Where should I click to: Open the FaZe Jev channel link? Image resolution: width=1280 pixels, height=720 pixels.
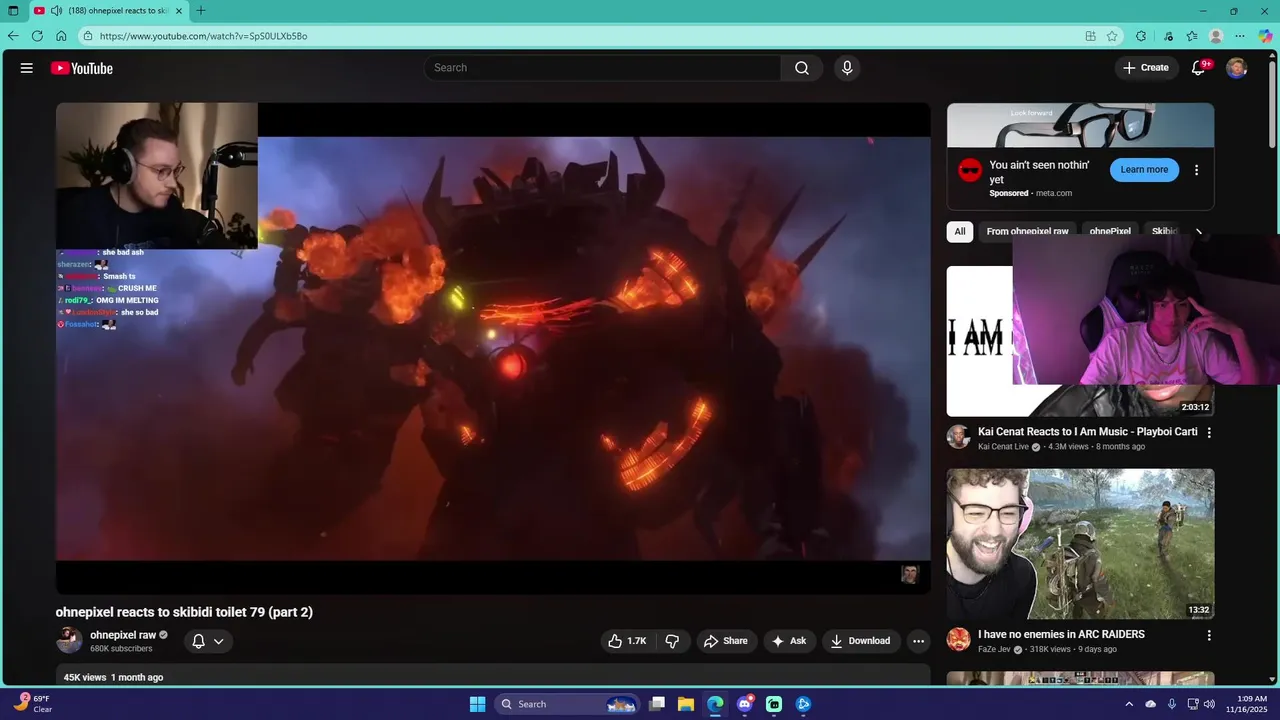click(x=994, y=650)
